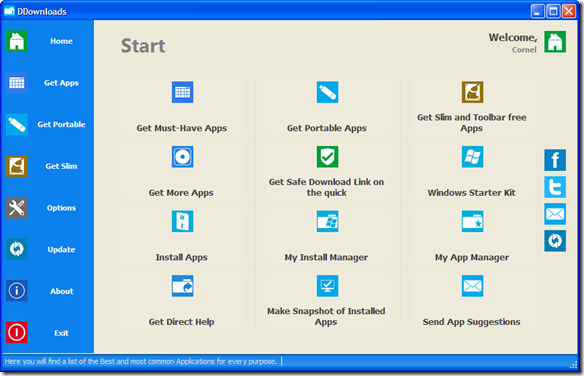Open the My App Manager link
Screen dimensions: 584x376
click(472, 257)
